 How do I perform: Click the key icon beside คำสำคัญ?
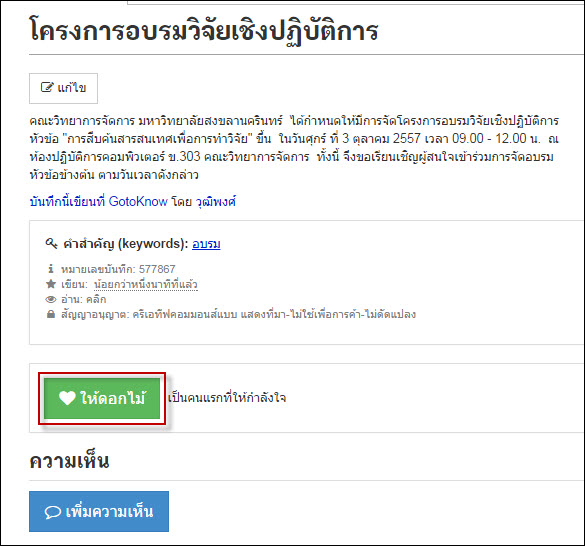(x=51, y=244)
